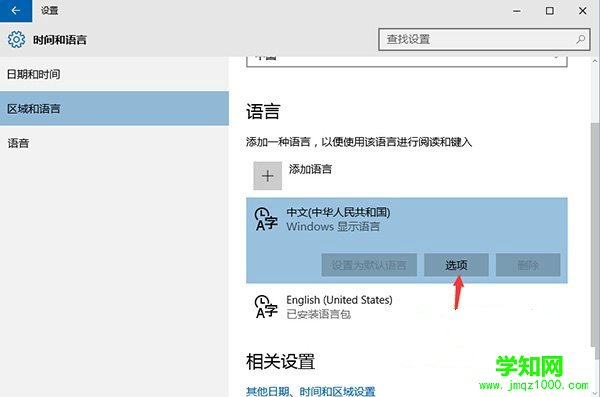
Task: Click the 相关设置 heading
Action: point(280,362)
